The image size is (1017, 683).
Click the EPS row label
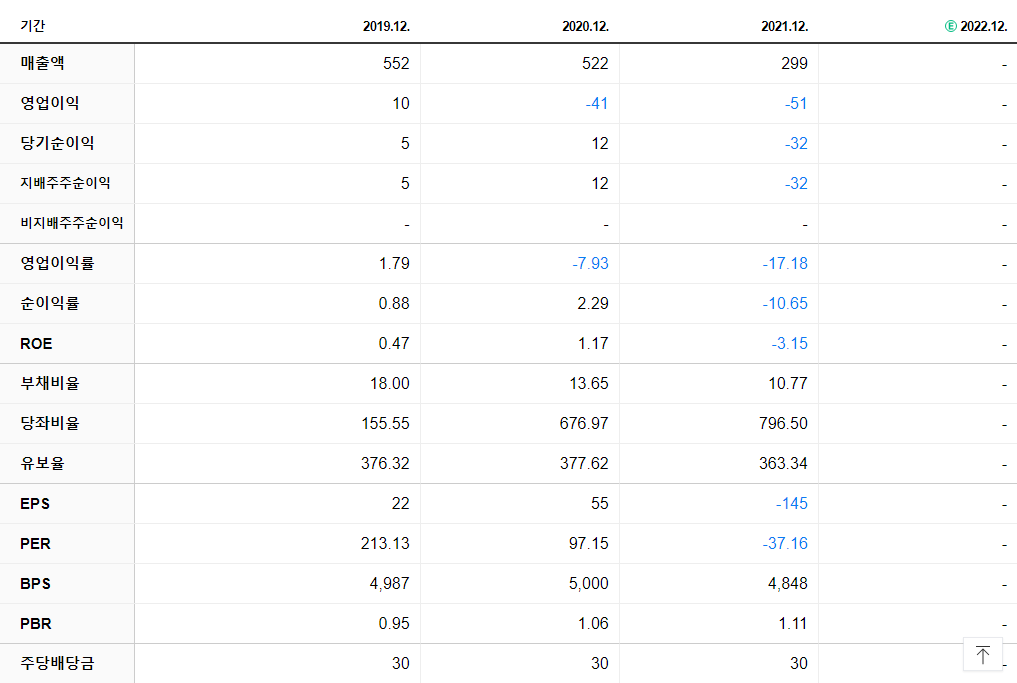pyautogui.click(x=35, y=504)
